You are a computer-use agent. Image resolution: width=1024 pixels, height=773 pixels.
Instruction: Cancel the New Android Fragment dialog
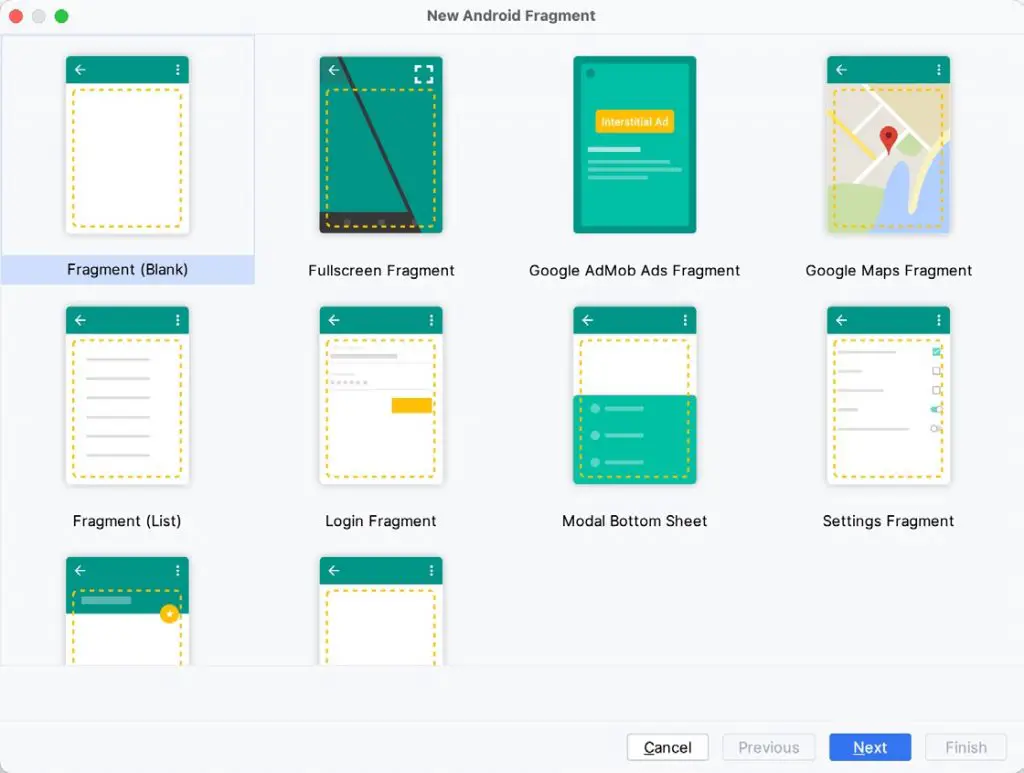click(x=667, y=747)
